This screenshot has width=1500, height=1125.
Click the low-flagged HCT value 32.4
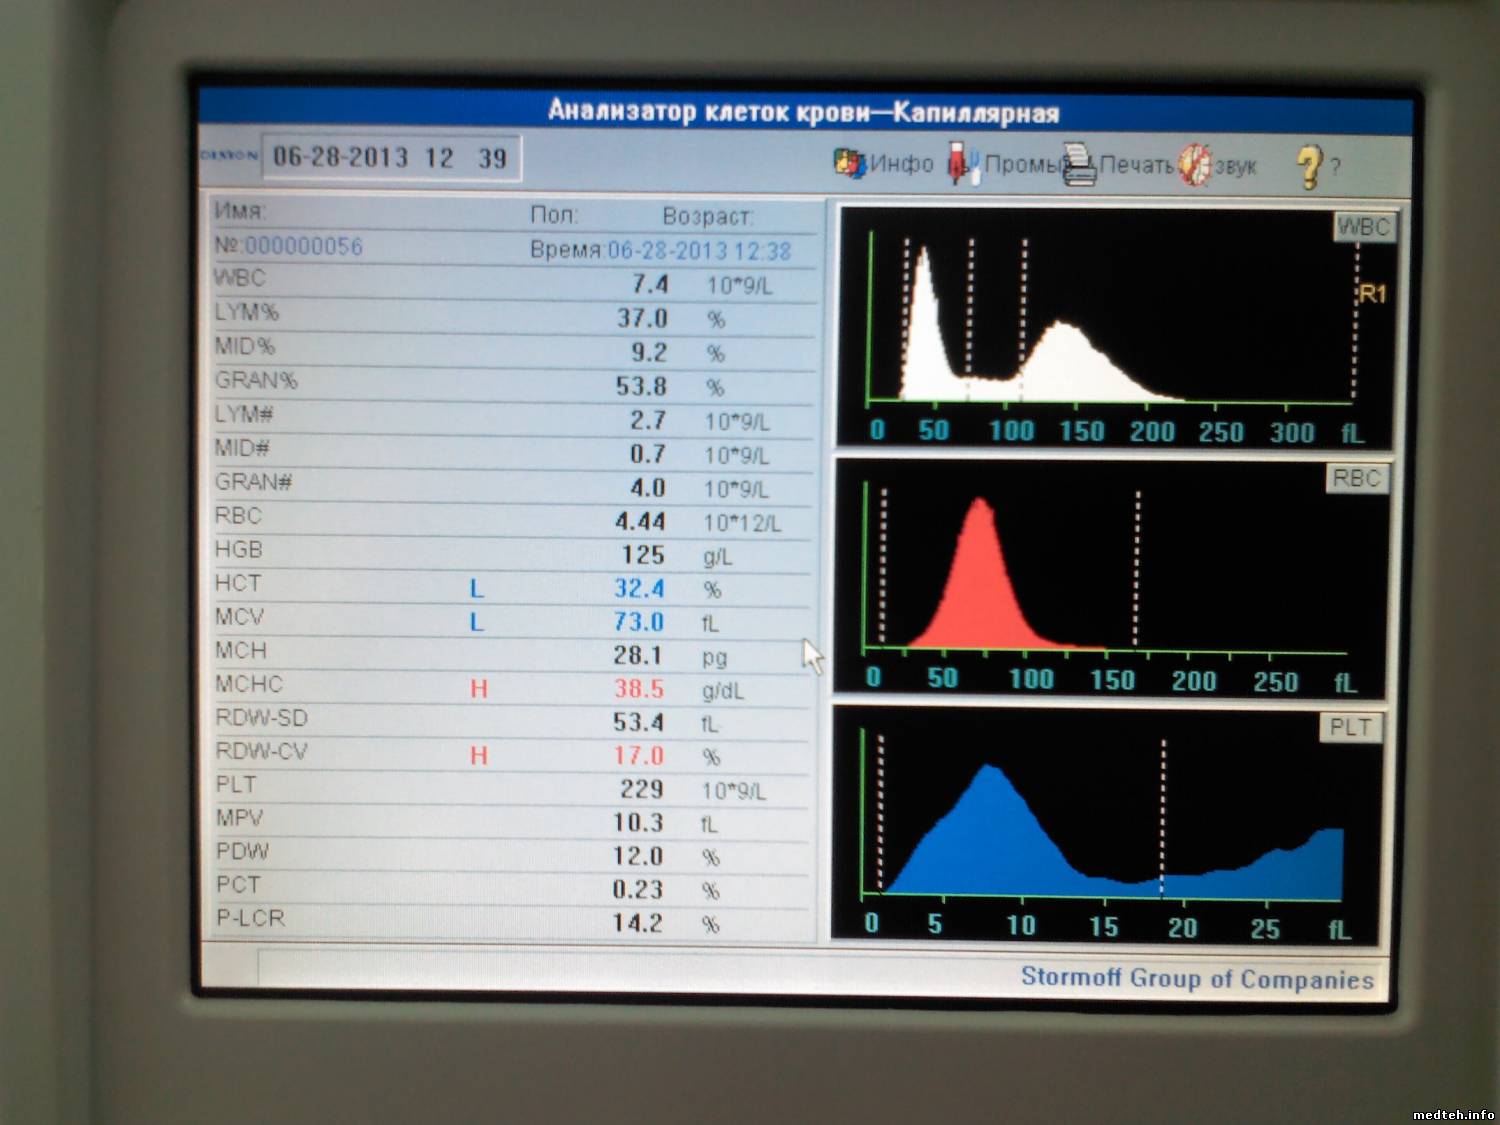coord(639,588)
